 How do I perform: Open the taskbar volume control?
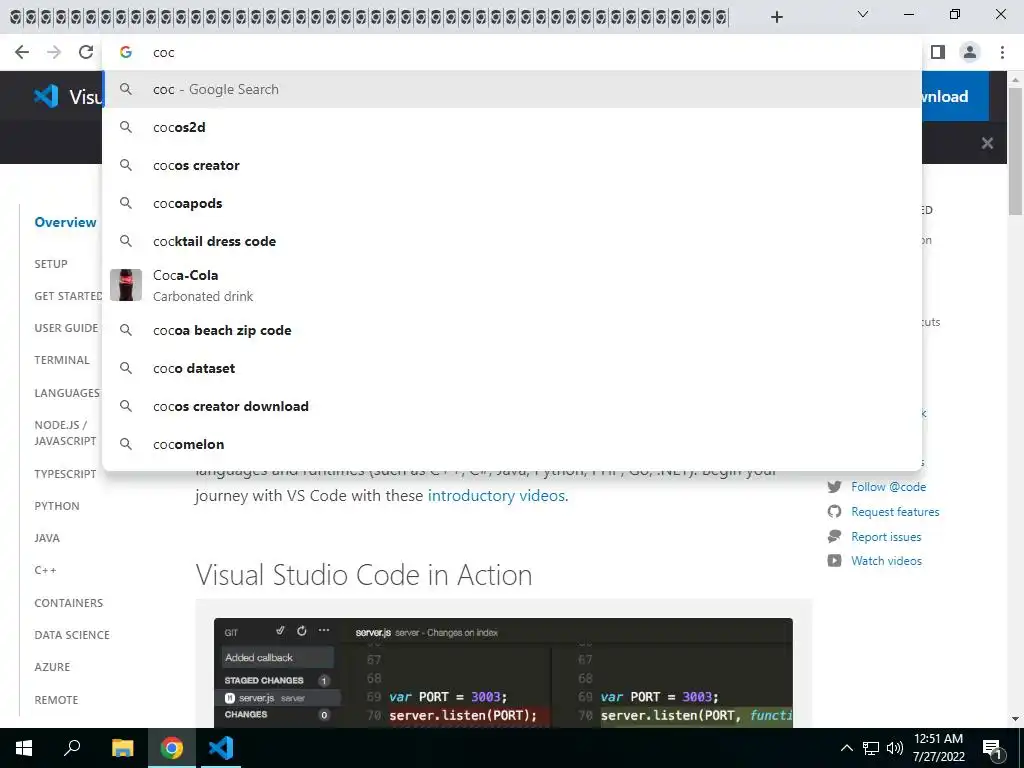[895, 748]
